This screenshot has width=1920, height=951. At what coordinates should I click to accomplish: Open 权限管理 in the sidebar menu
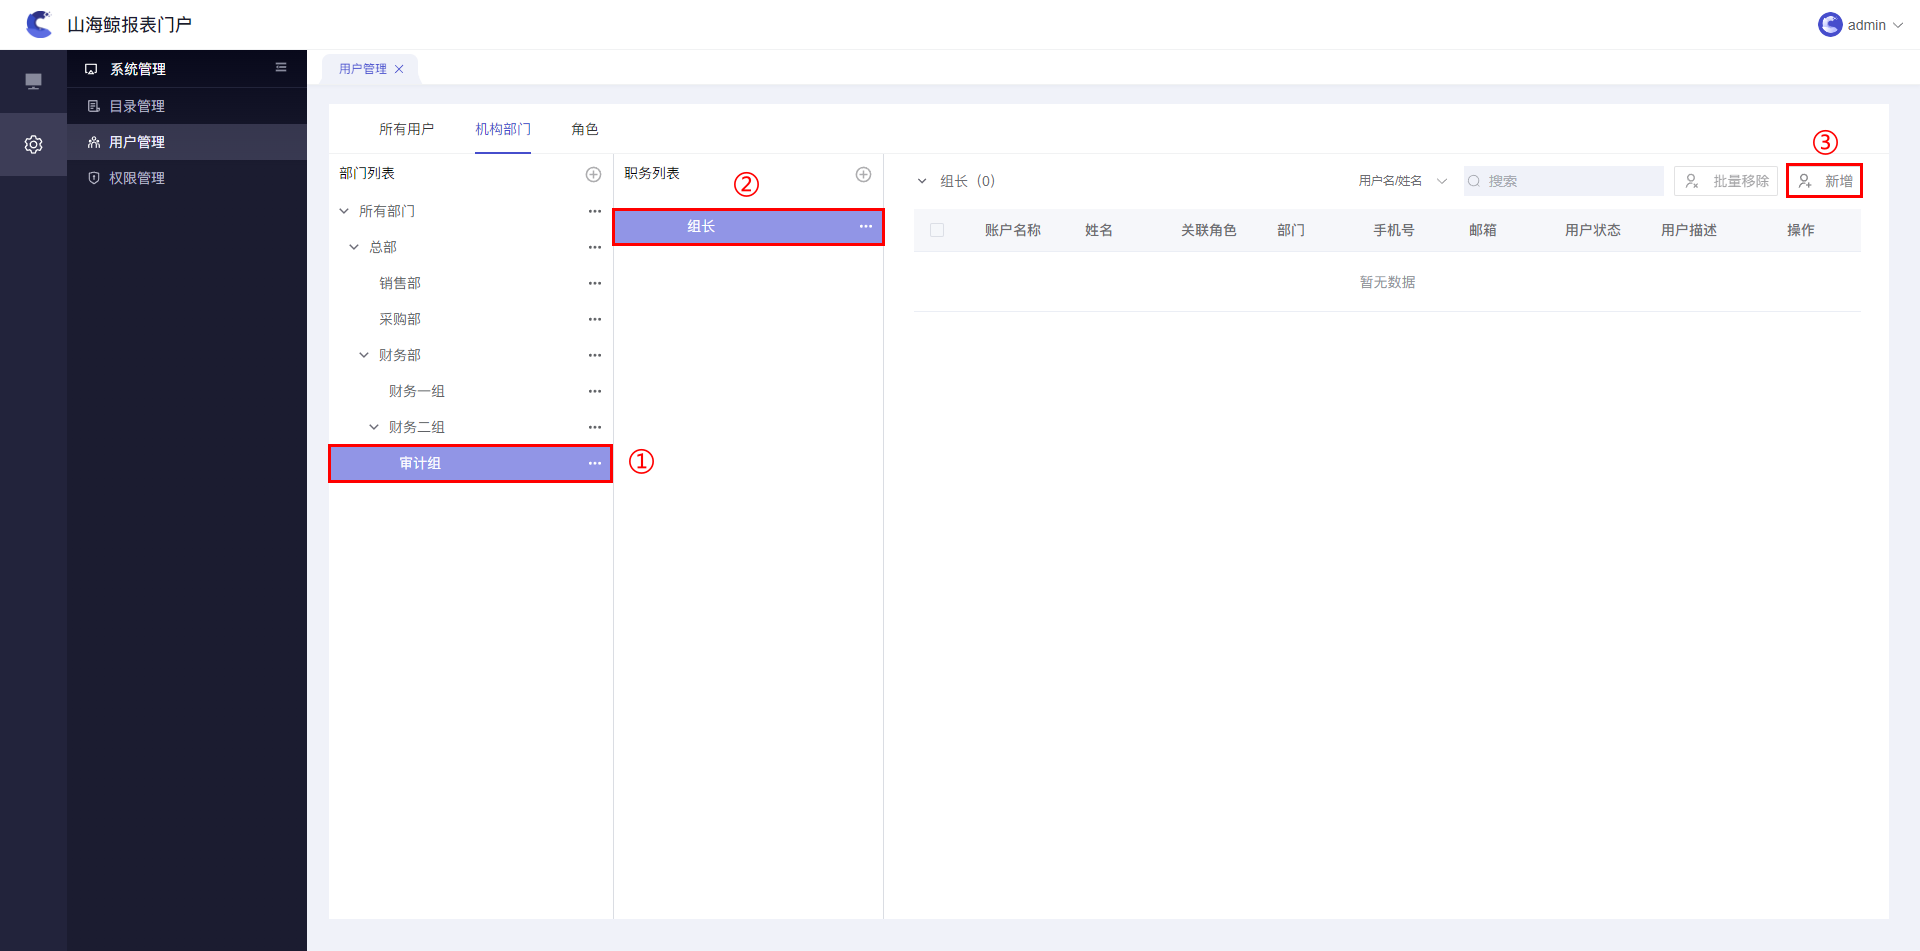[x=137, y=178]
